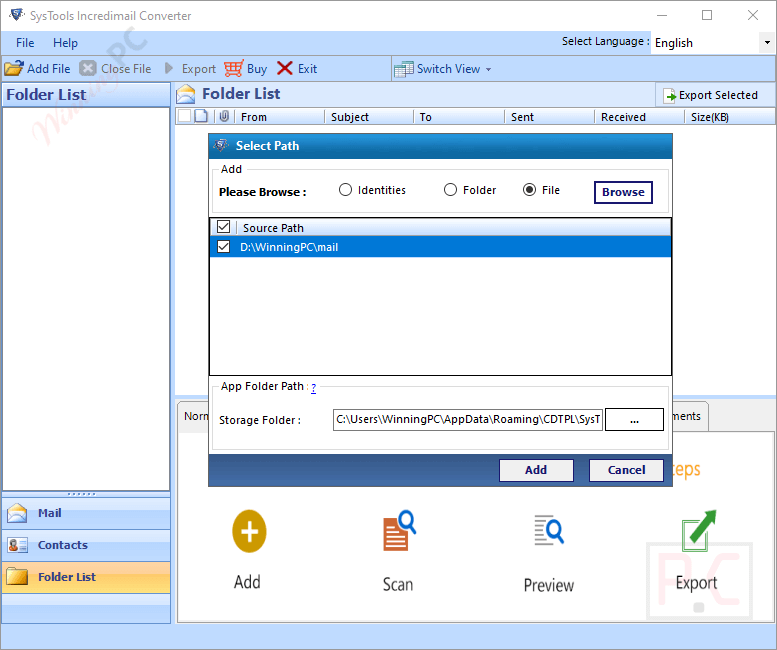Viewport: 777px width, 650px height.
Task: Click the yellow Add plus icon
Action: 249,532
